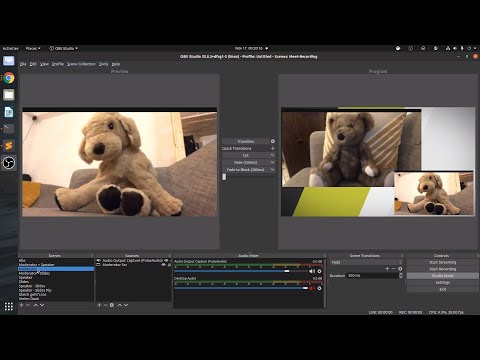Open the View menu
The height and width of the screenshot is (360, 480).
click(x=44, y=64)
